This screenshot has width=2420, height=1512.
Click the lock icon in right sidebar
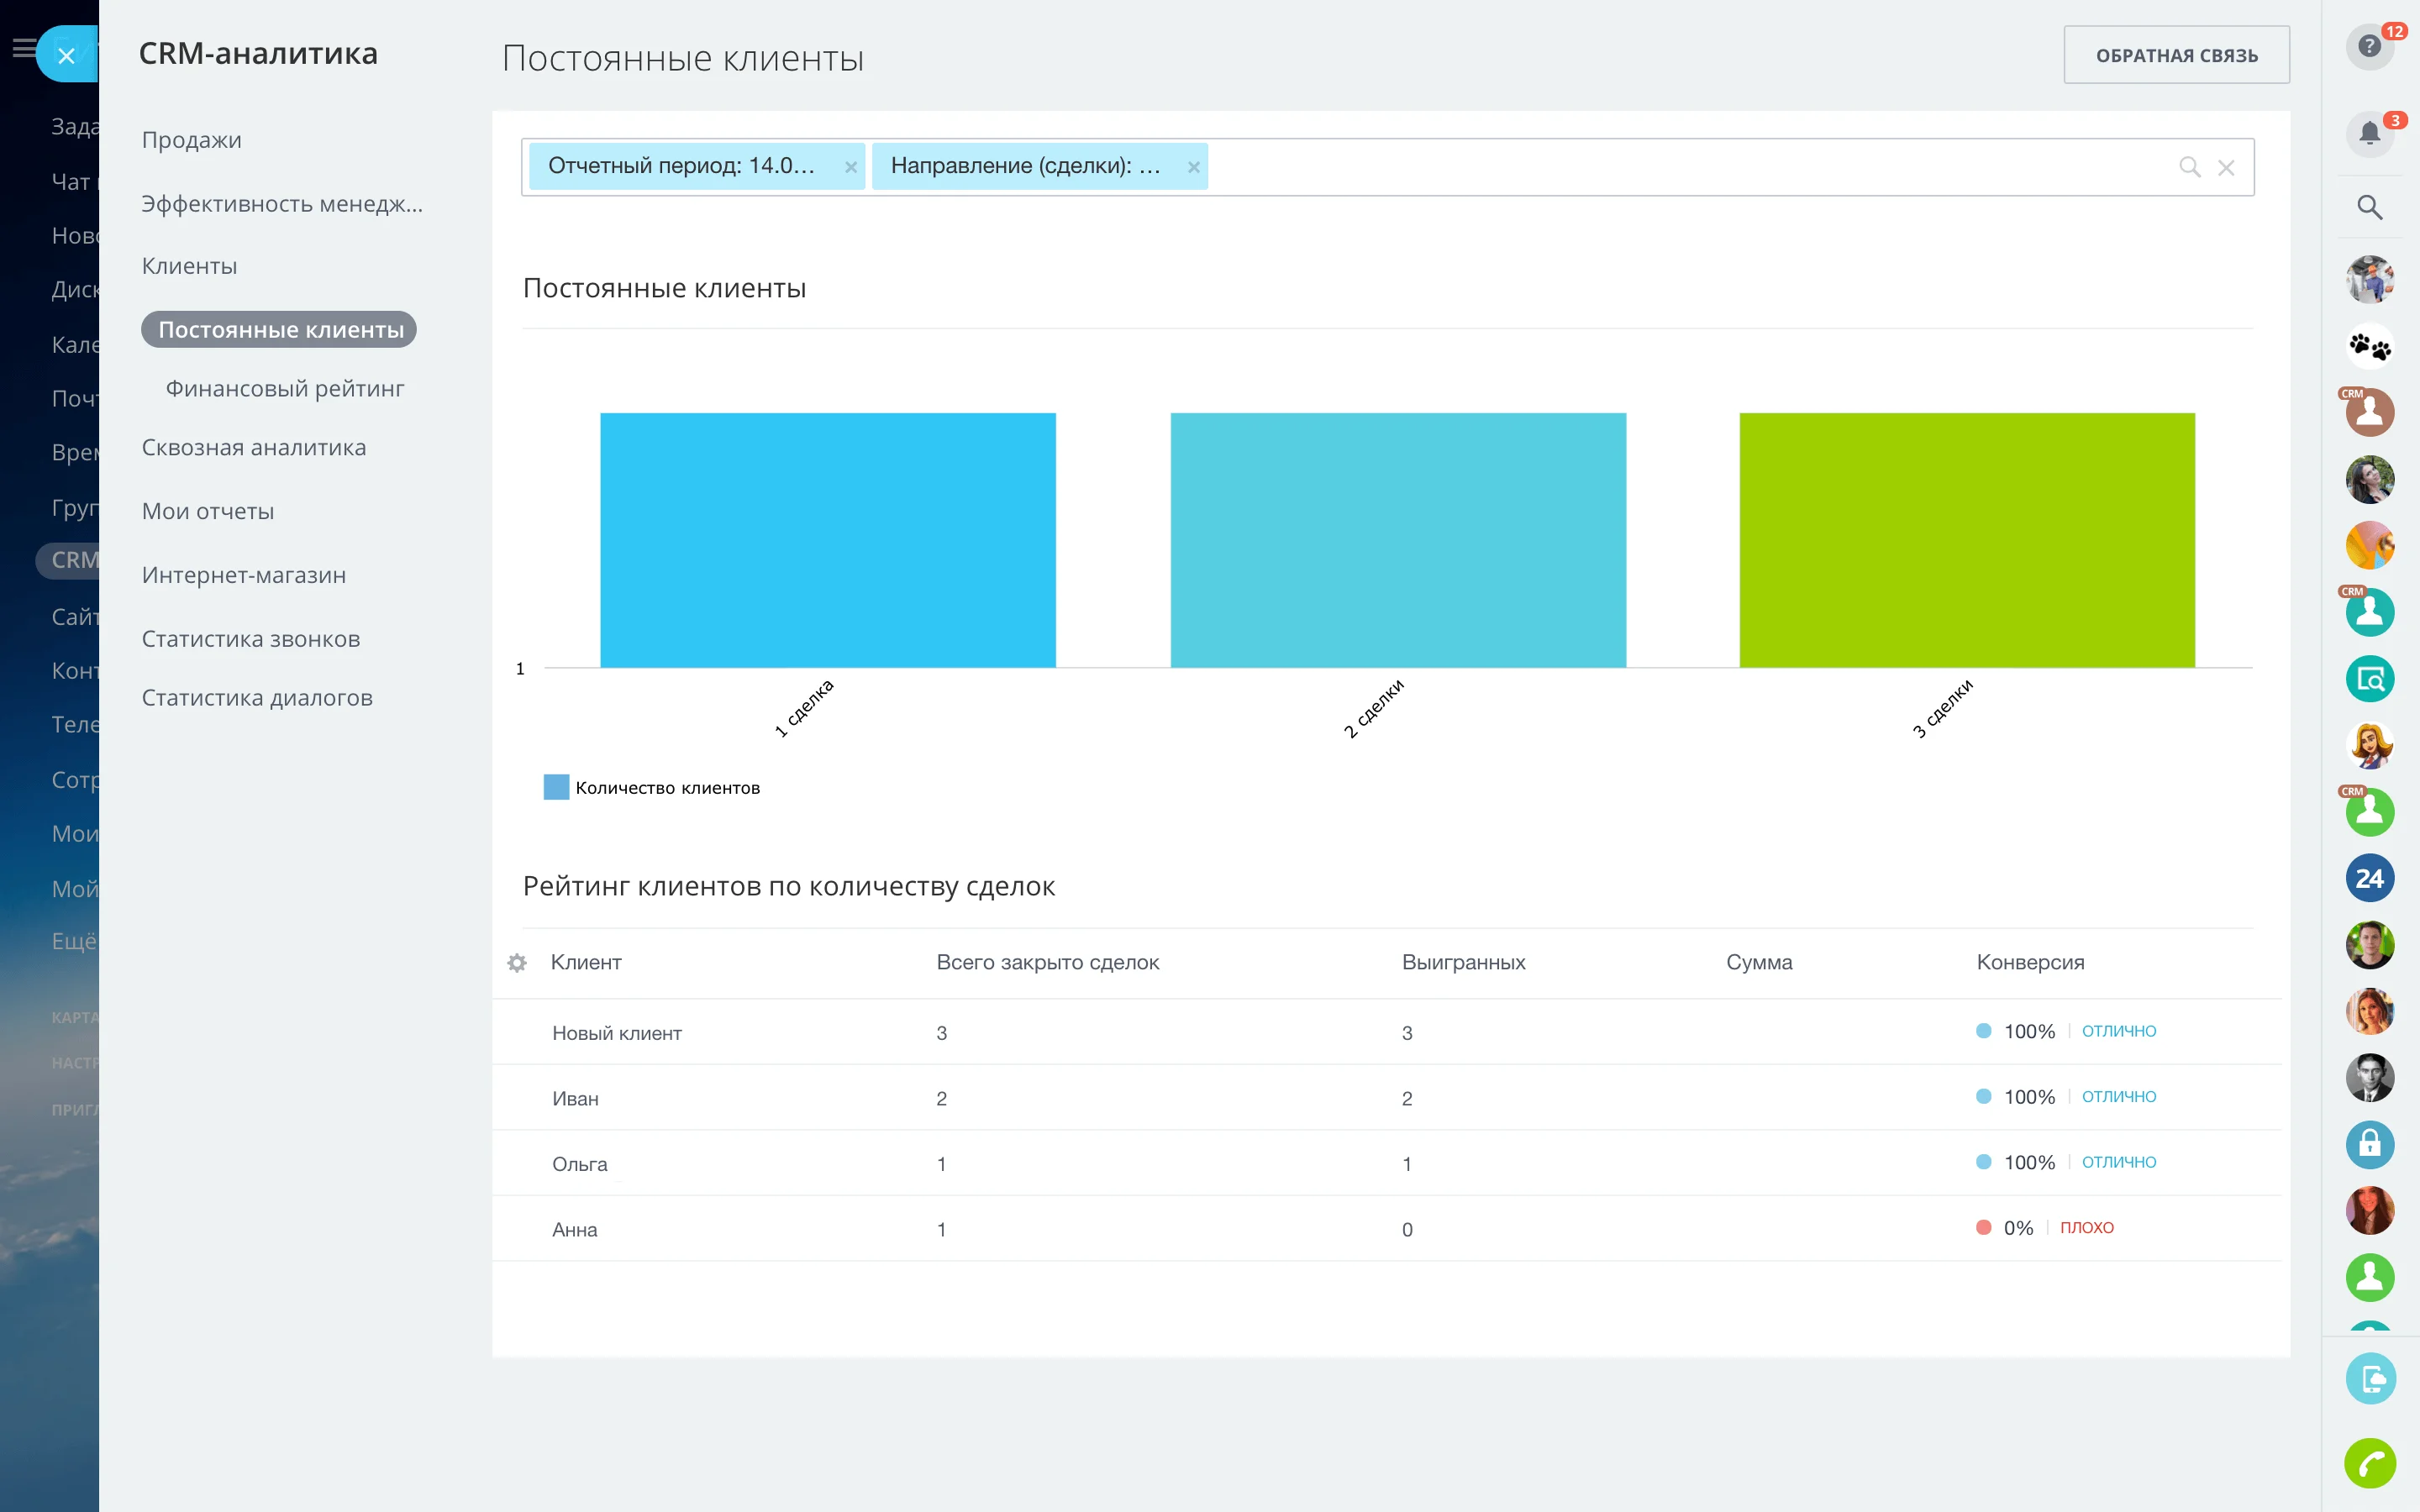tap(2369, 1144)
